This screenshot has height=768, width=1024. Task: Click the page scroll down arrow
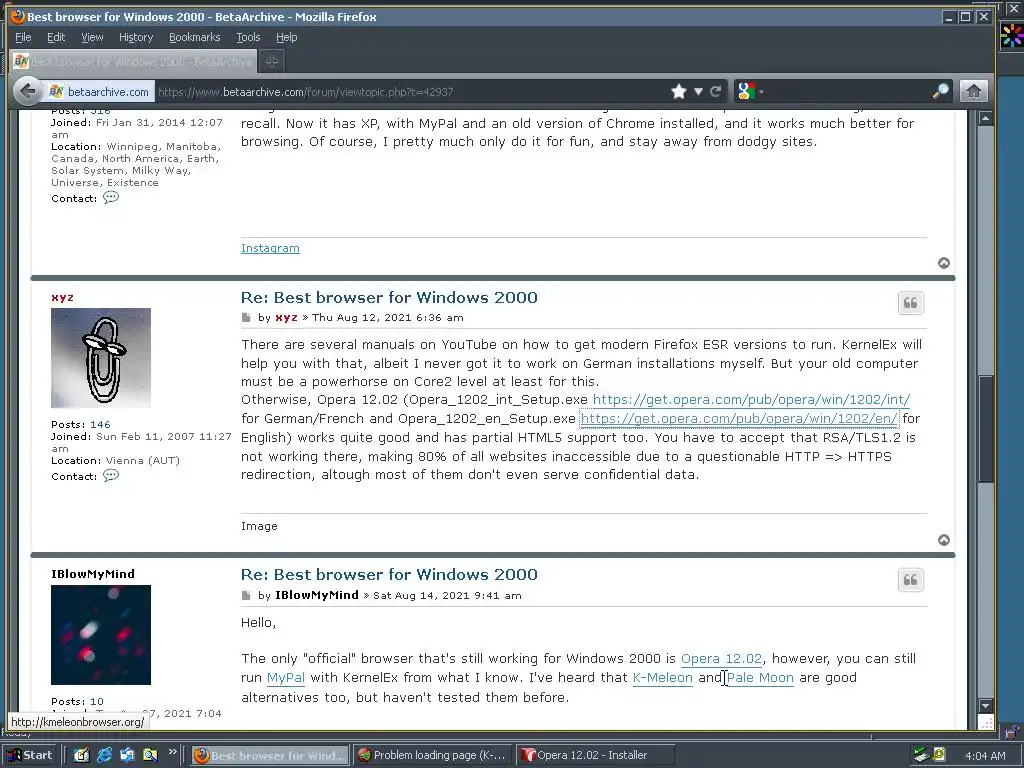click(985, 705)
